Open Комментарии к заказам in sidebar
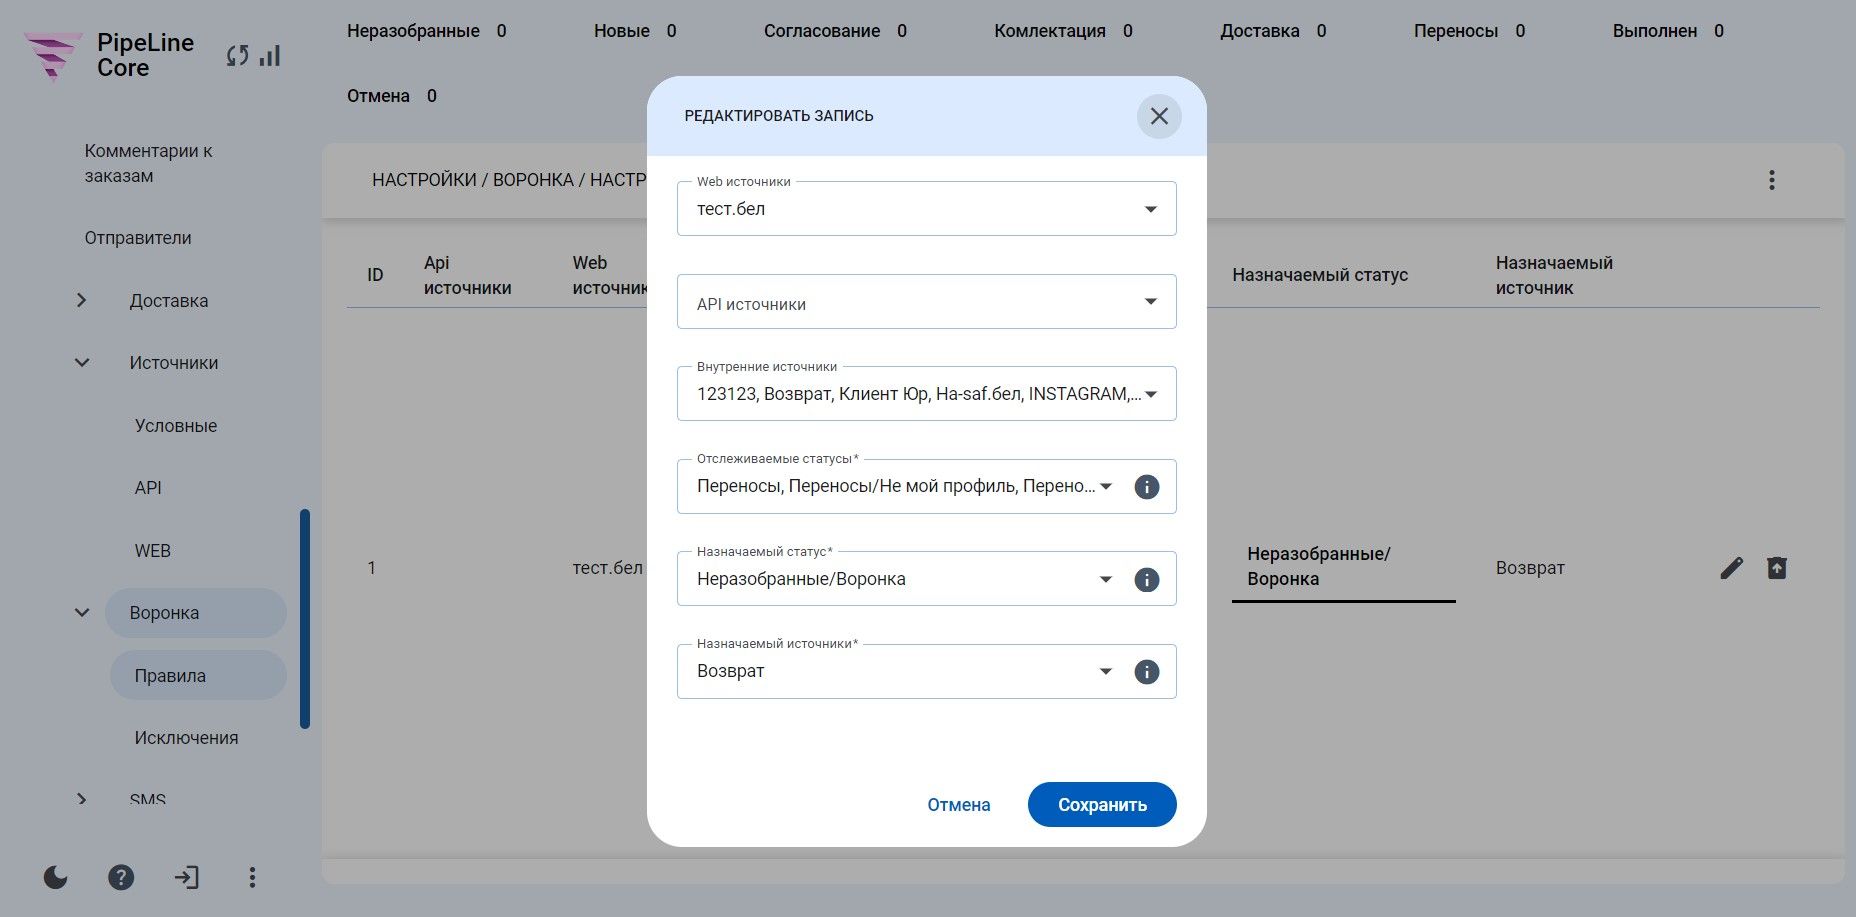Image resolution: width=1856 pixels, height=917 pixels. (x=148, y=163)
